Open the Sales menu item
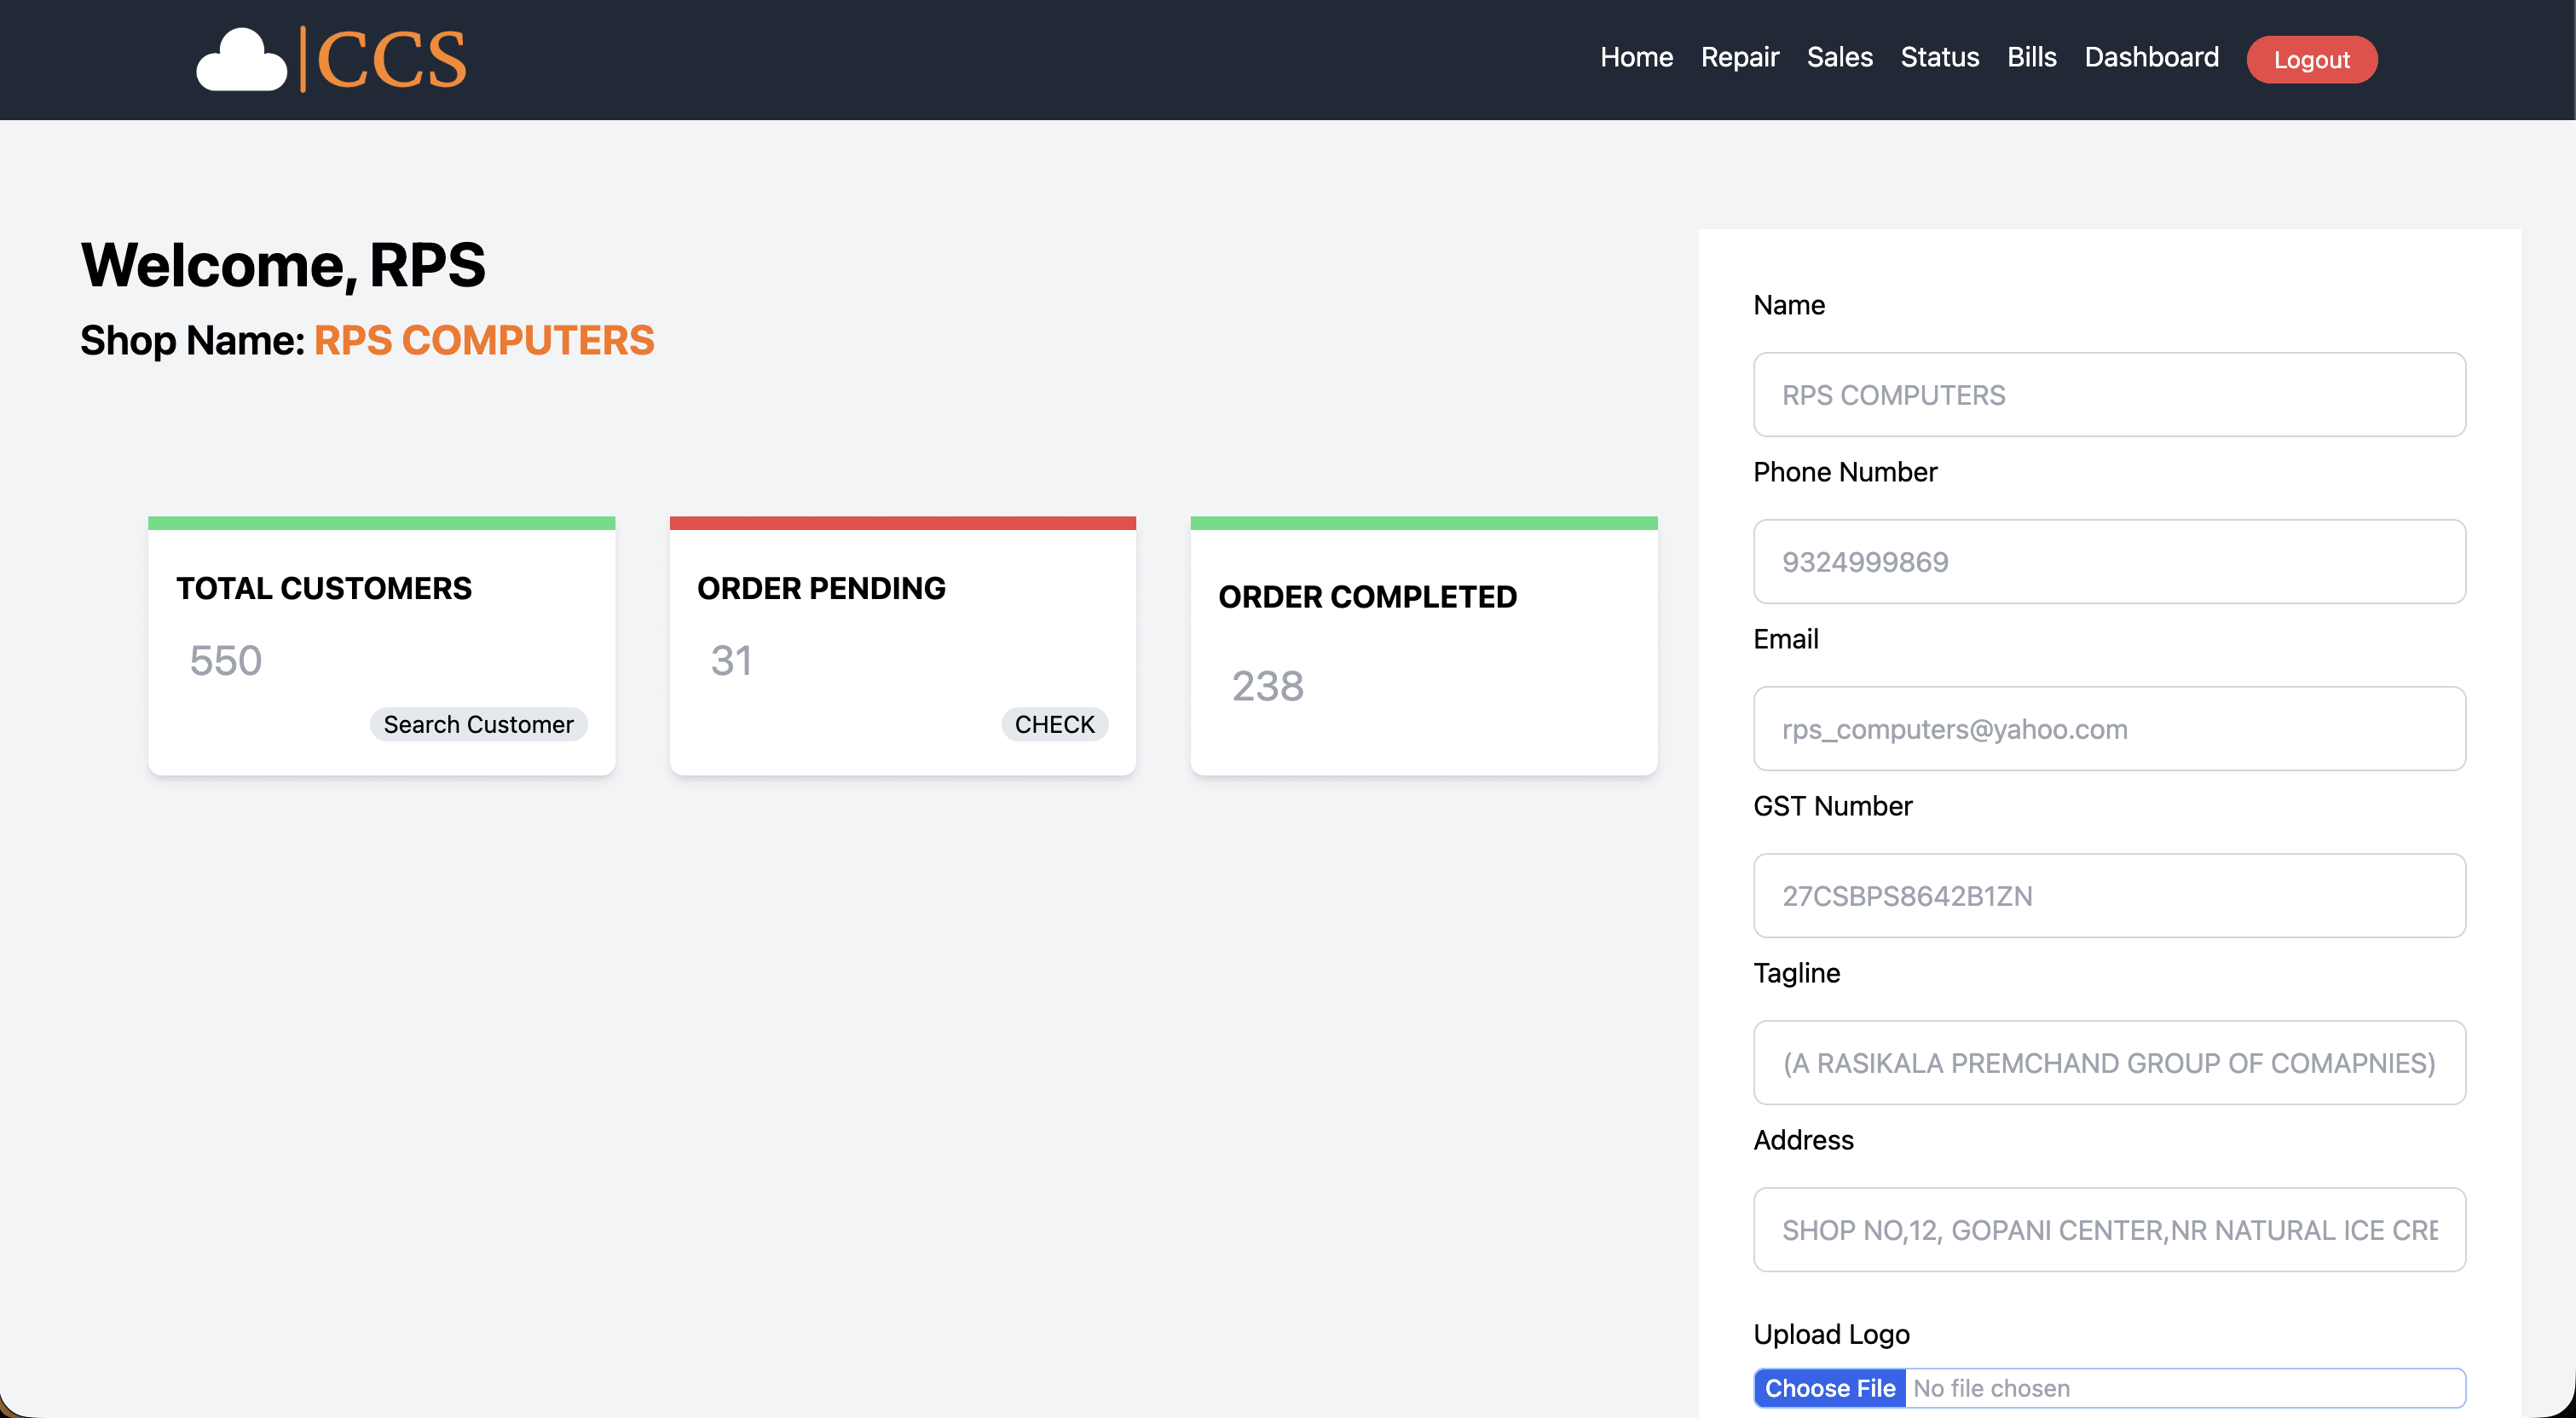 click(1839, 57)
